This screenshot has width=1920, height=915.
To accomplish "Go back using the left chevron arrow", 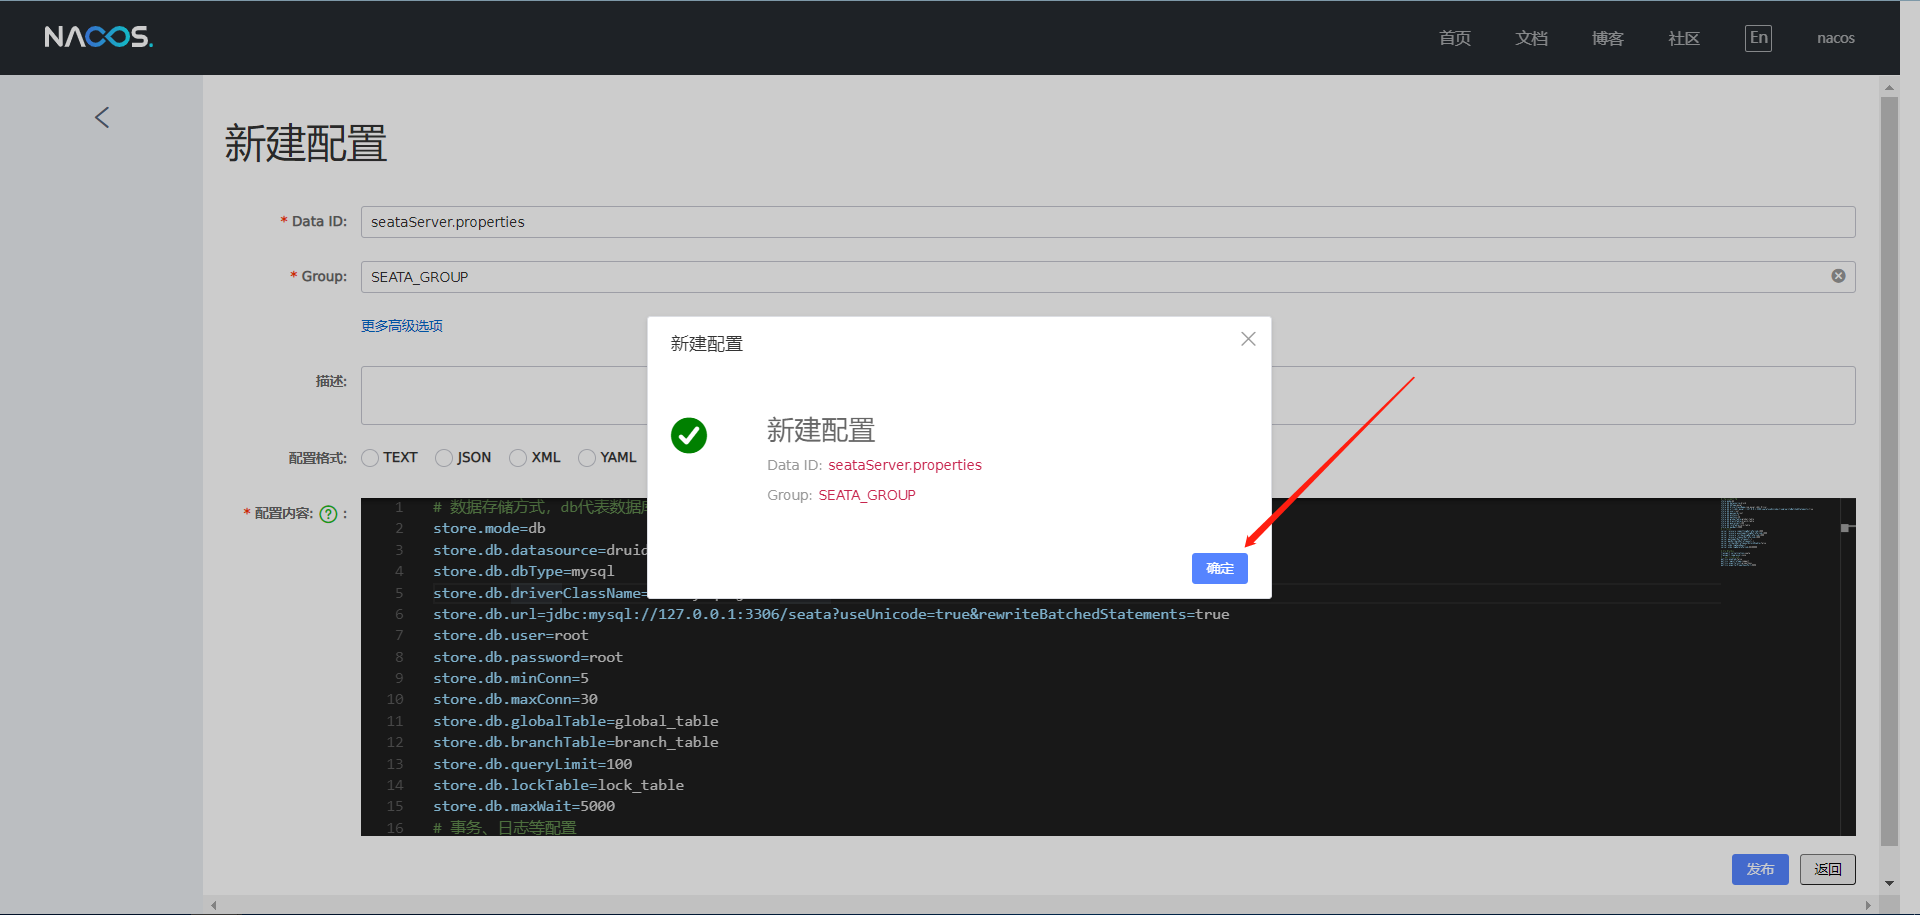I will (102, 117).
